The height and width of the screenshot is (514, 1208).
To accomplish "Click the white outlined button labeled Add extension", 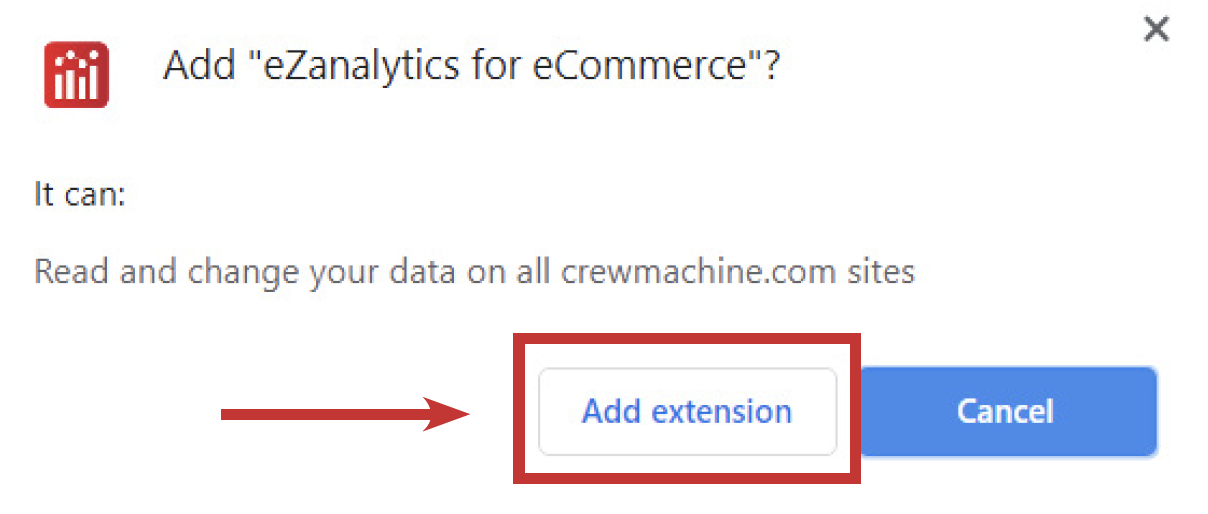I will [x=687, y=411].
